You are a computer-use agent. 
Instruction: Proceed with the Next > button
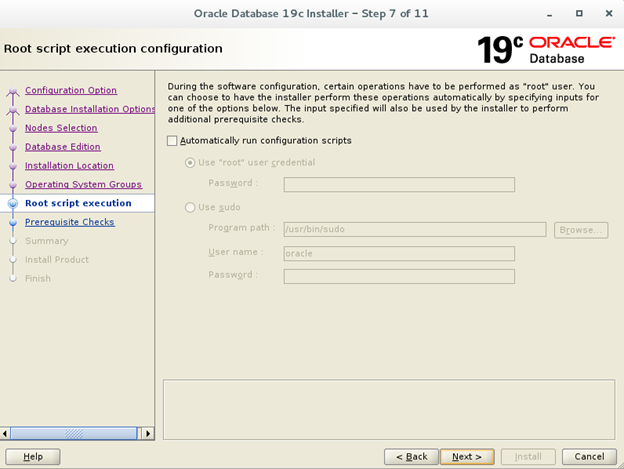pos(467,457)
